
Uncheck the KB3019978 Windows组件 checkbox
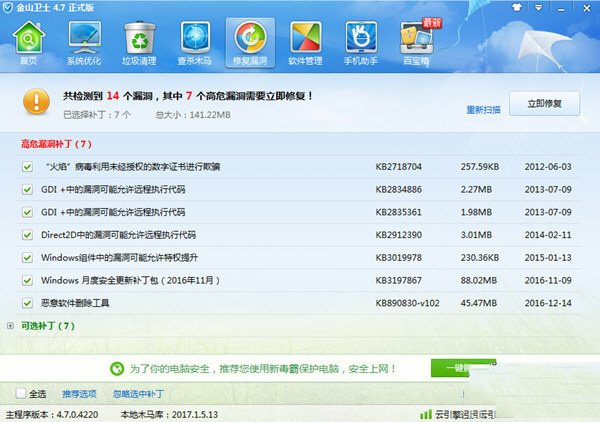(27, 257)
